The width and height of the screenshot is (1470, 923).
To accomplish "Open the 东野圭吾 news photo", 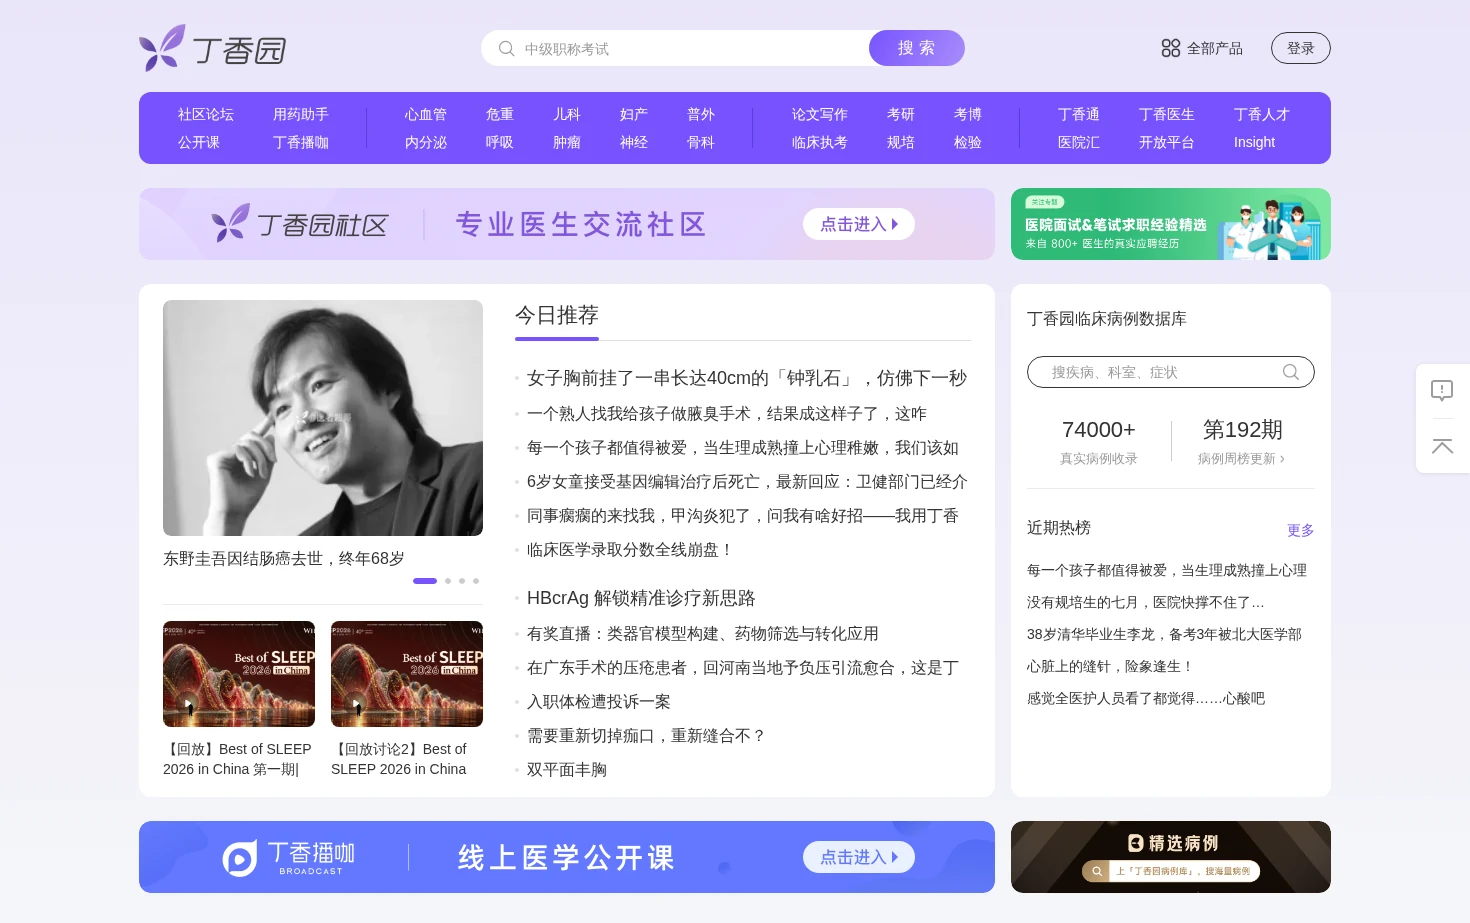I will coord(323,418).
